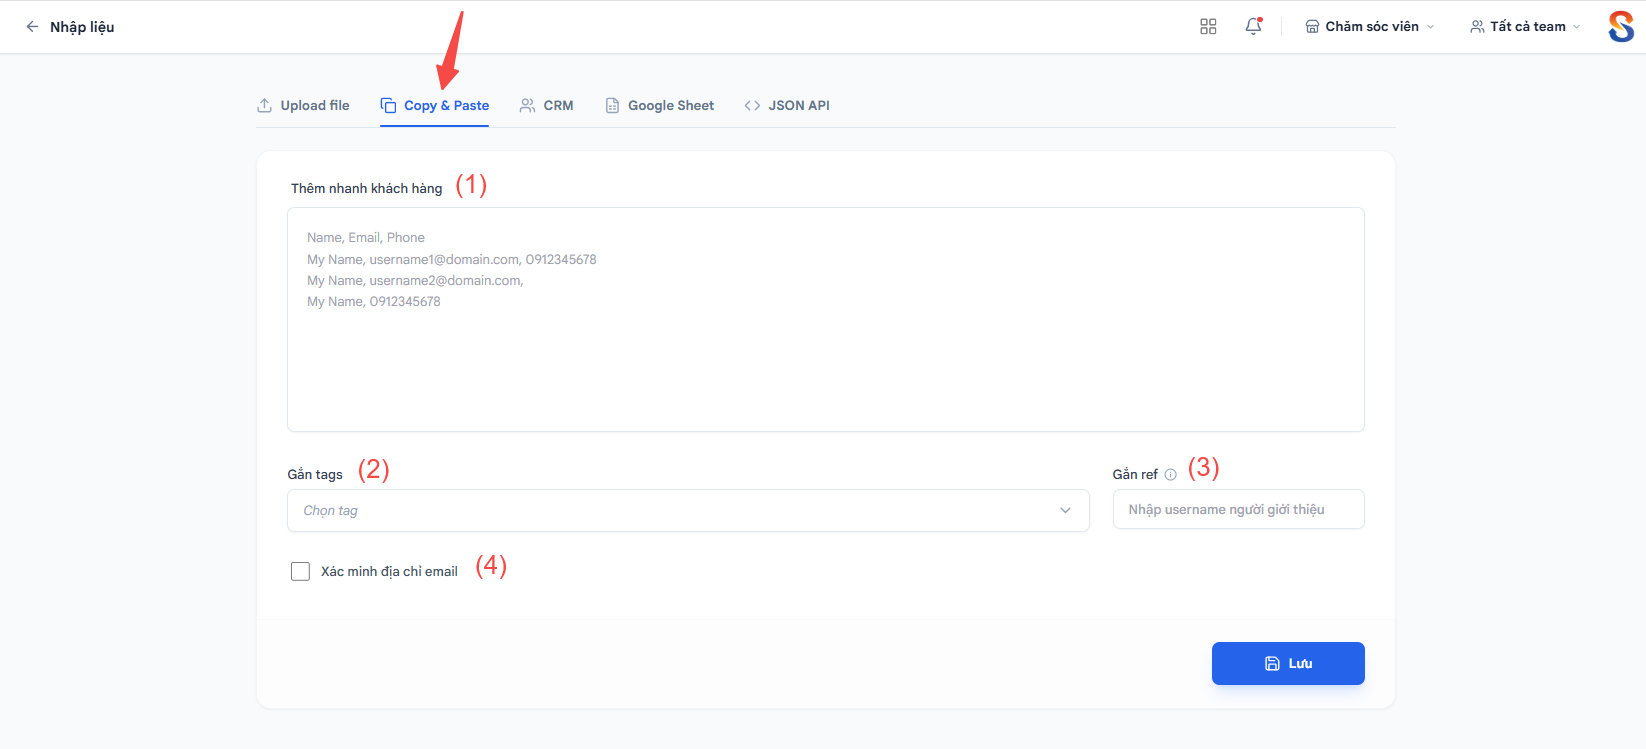Image resolution: width=1646 pixels, height=749 pixels.
Task: Open the Tất cả team dropdown
Action: (x=1525, y=27)
